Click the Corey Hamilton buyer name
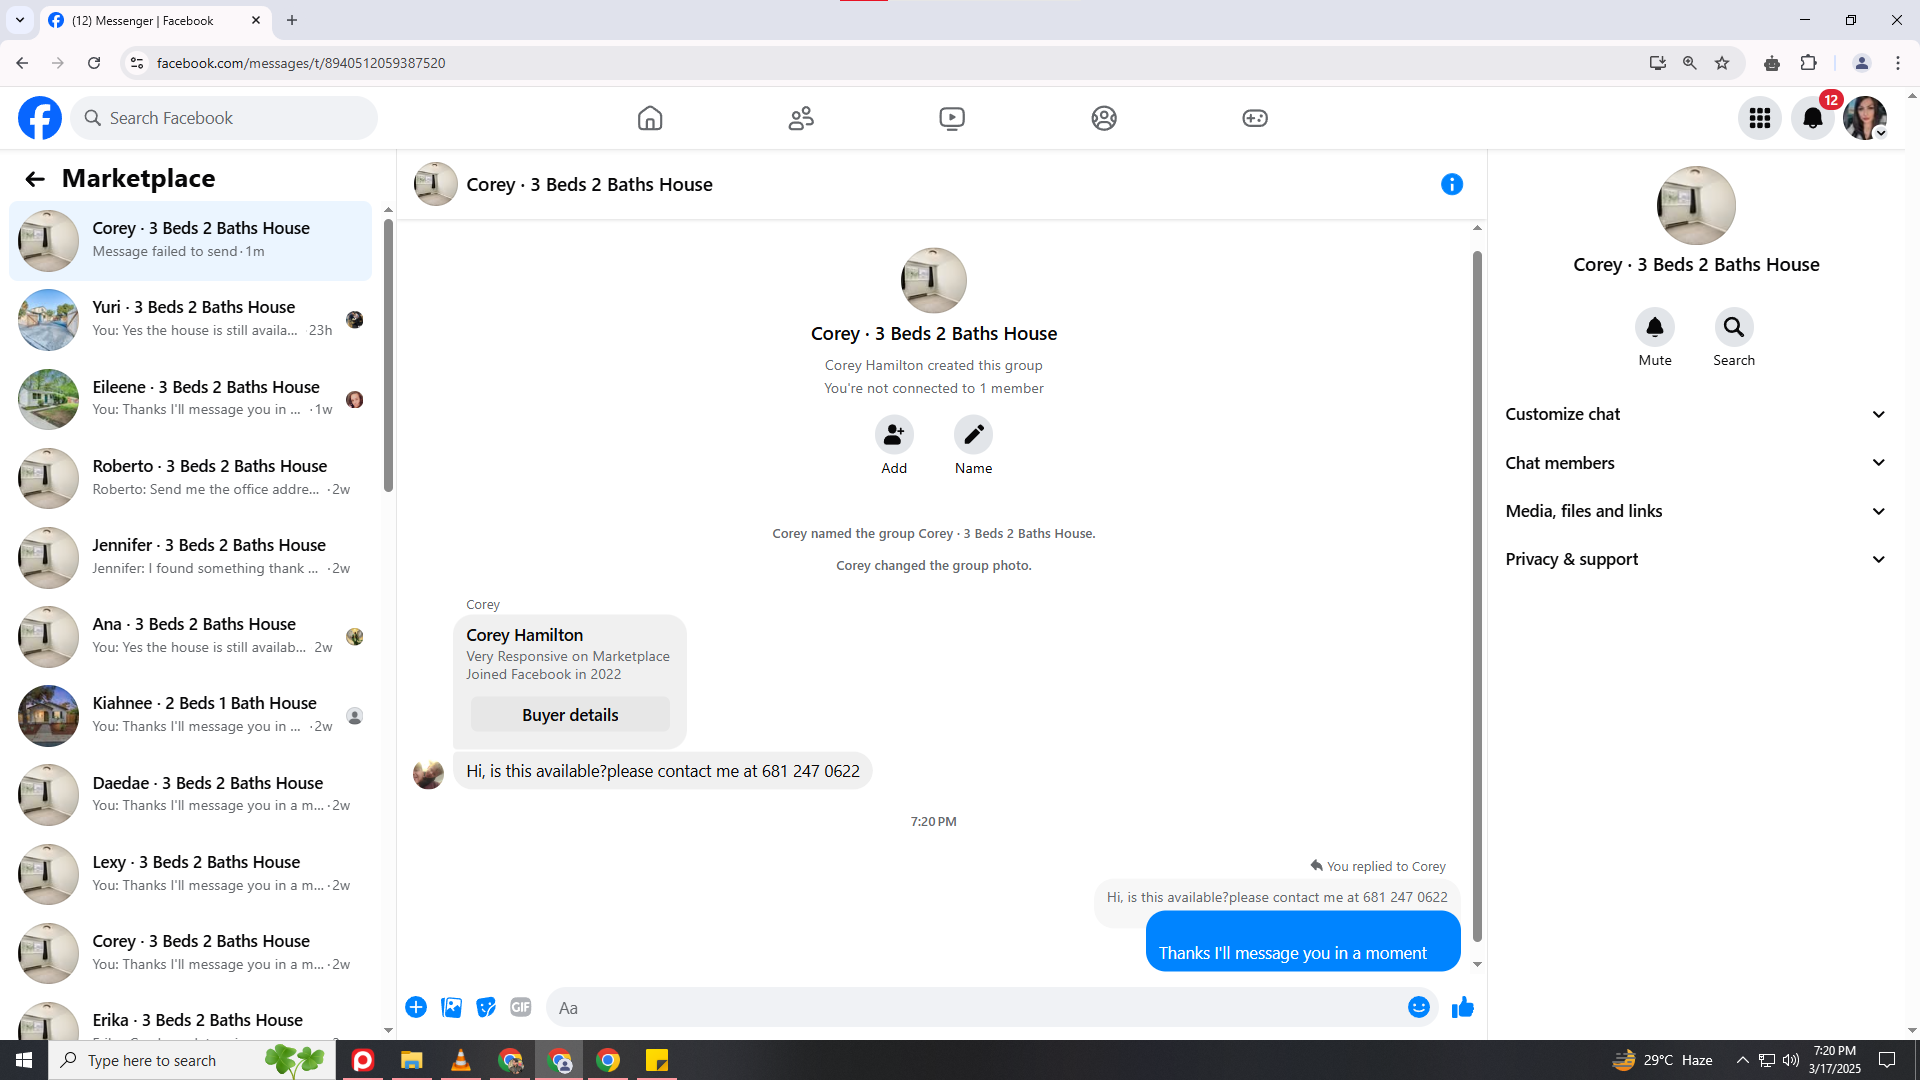The width and height of the screenshot is (1920, 1080). (524, 635)
